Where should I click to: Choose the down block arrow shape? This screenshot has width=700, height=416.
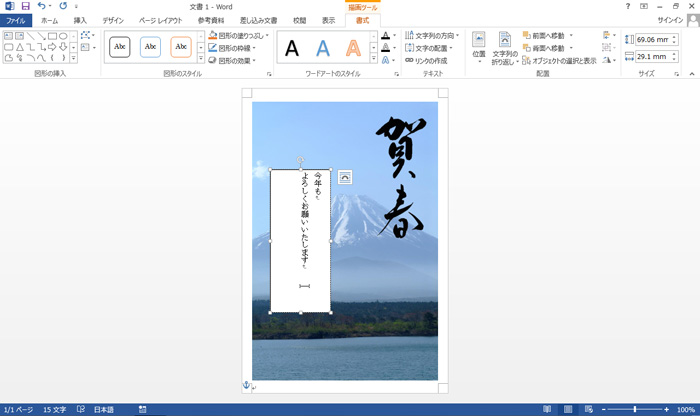(x=63, y=47)
